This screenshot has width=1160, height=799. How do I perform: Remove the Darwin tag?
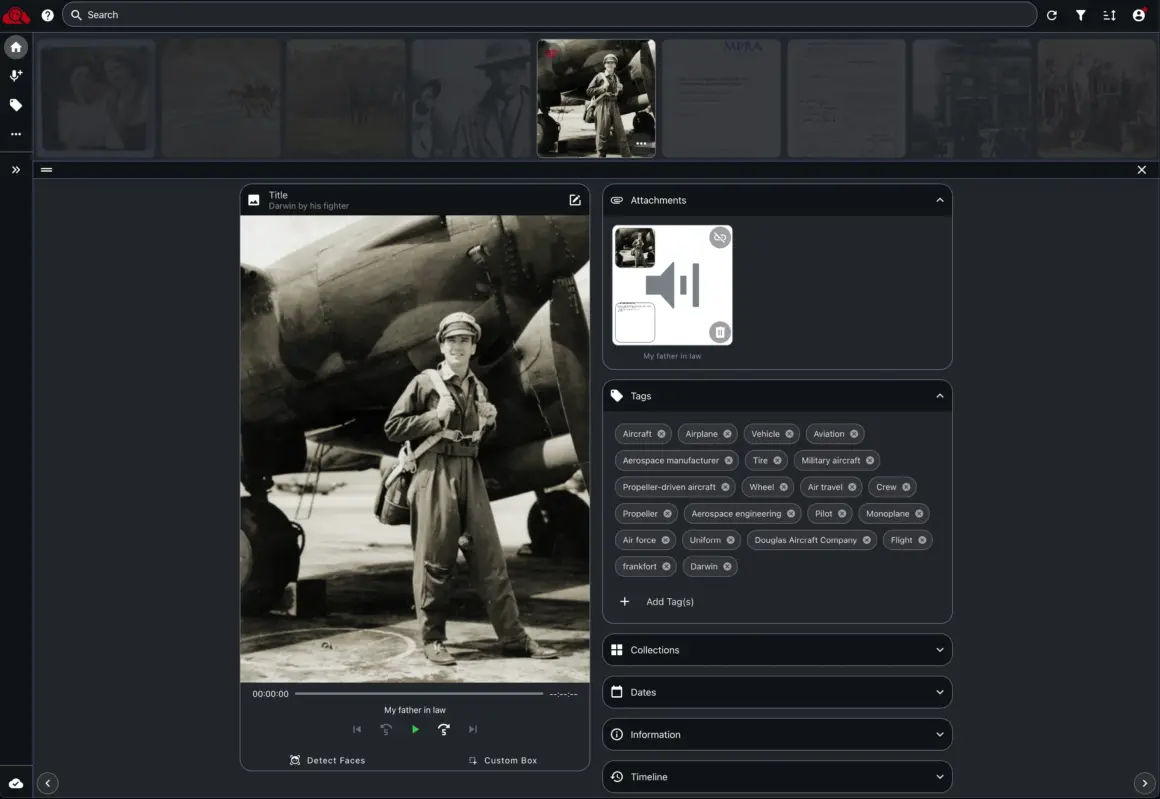point(727,567)
